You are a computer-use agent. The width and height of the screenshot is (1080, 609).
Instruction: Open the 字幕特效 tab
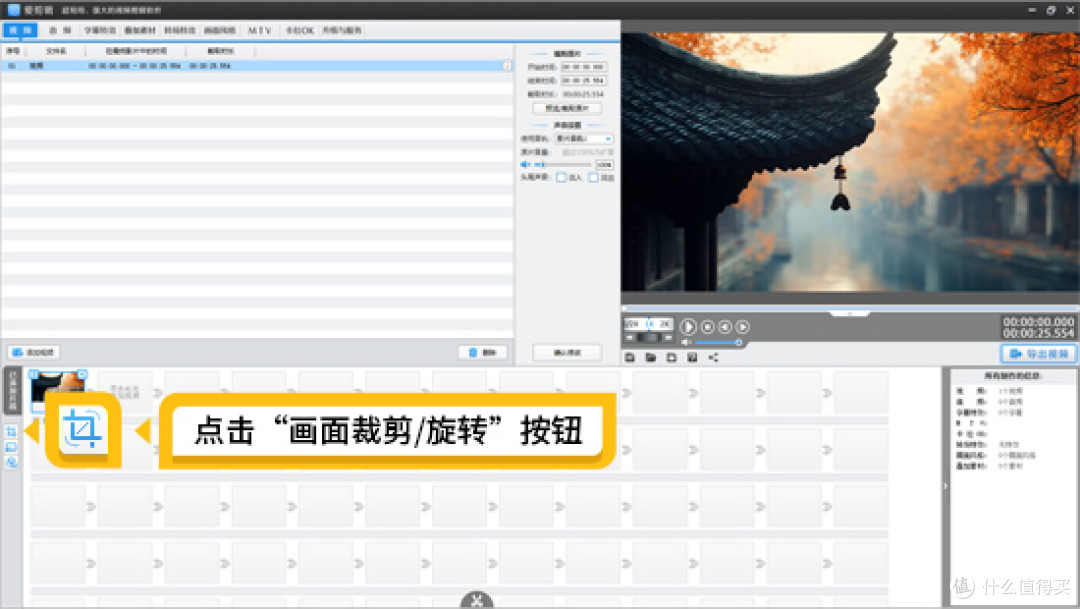[x=100, y=30]
